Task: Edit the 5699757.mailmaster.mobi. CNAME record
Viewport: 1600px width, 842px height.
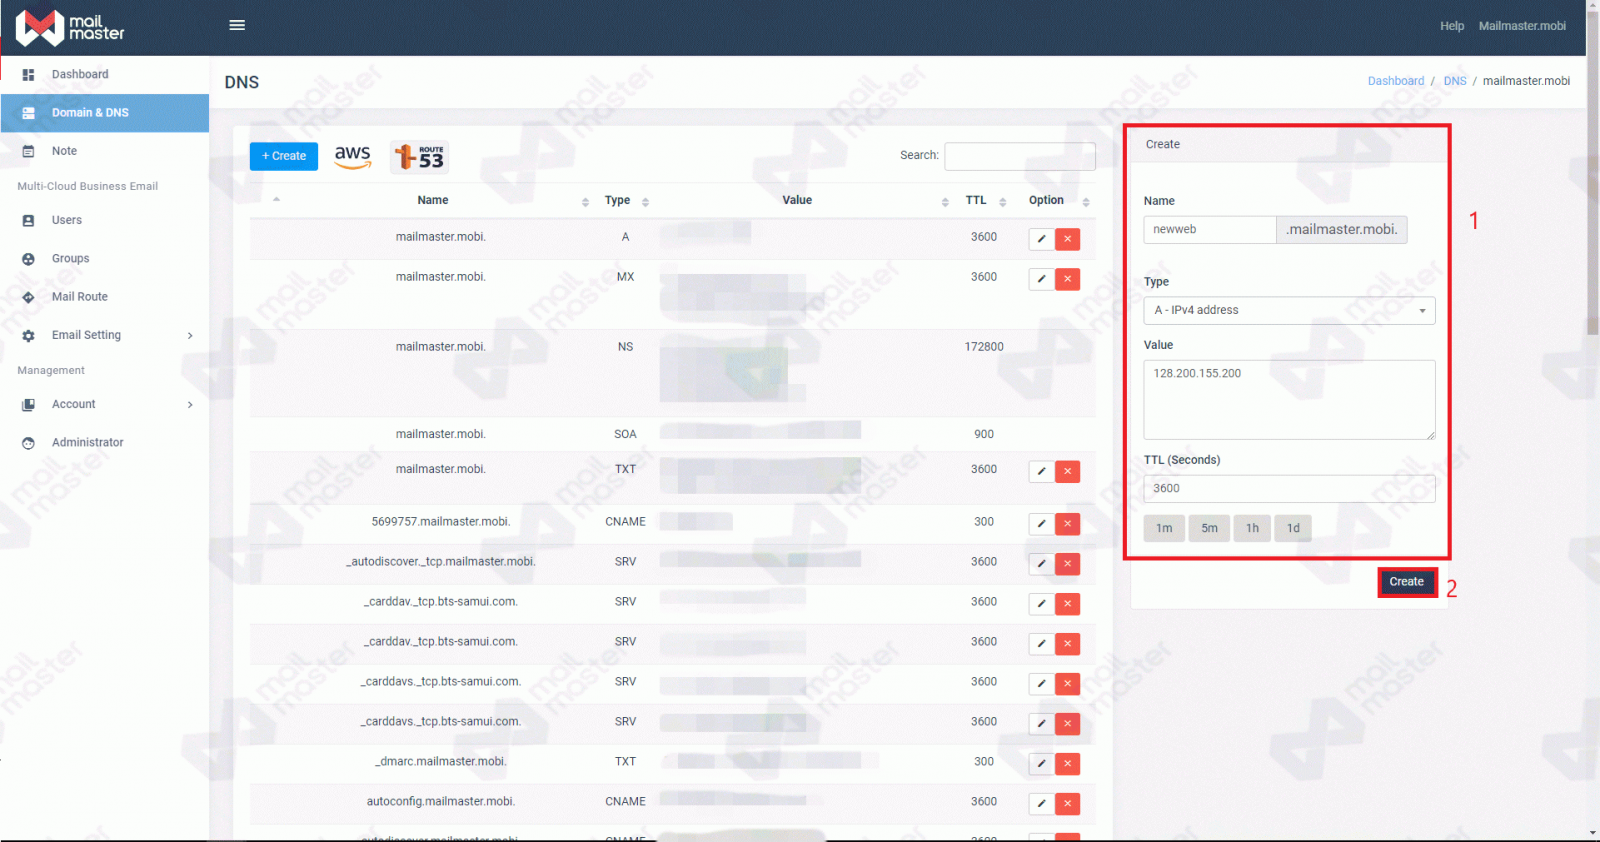Action: coord(1041,524)
